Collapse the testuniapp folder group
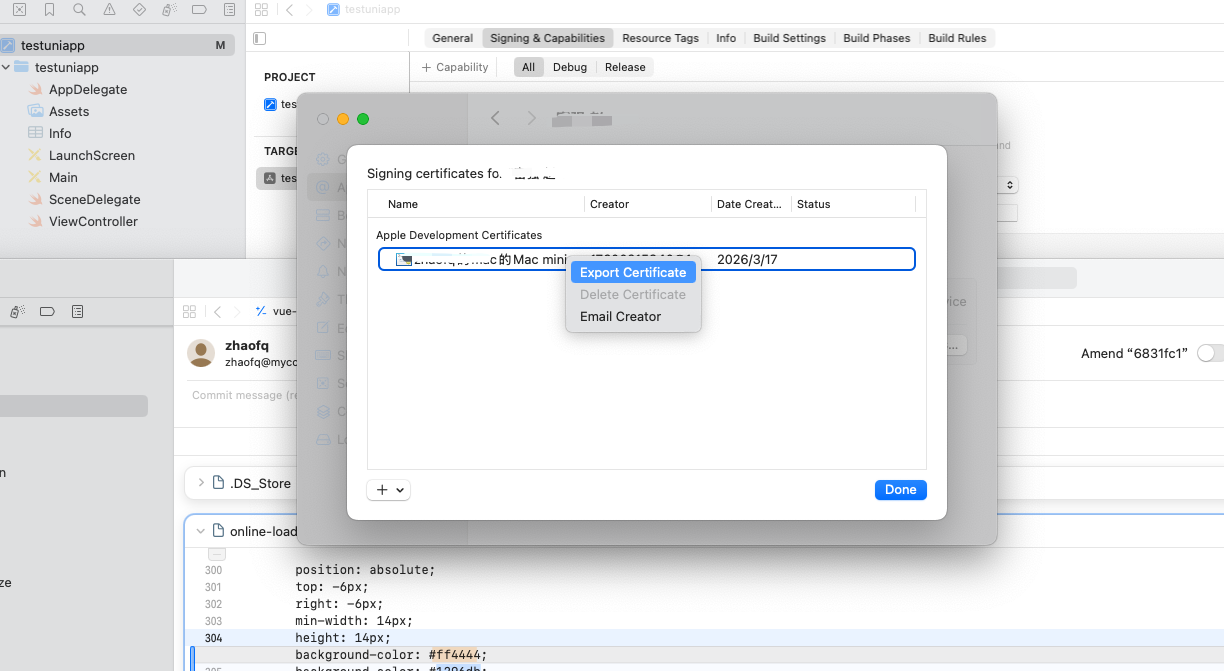Viewport: 1224px width, 671px height. click(7, 67)
